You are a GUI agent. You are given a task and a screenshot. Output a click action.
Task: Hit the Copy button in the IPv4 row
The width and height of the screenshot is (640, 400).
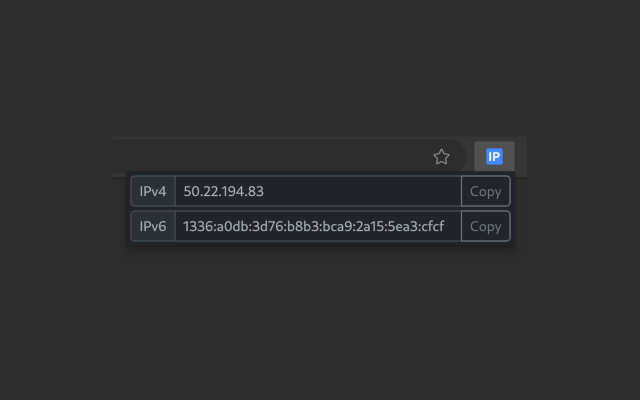click(485, 191)
